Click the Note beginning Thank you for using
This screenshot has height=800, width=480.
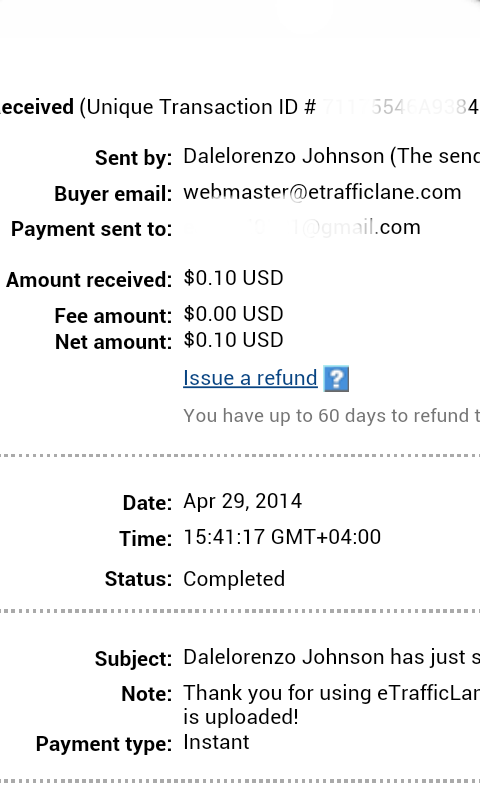pyautogui.click(x=332, y=705)
